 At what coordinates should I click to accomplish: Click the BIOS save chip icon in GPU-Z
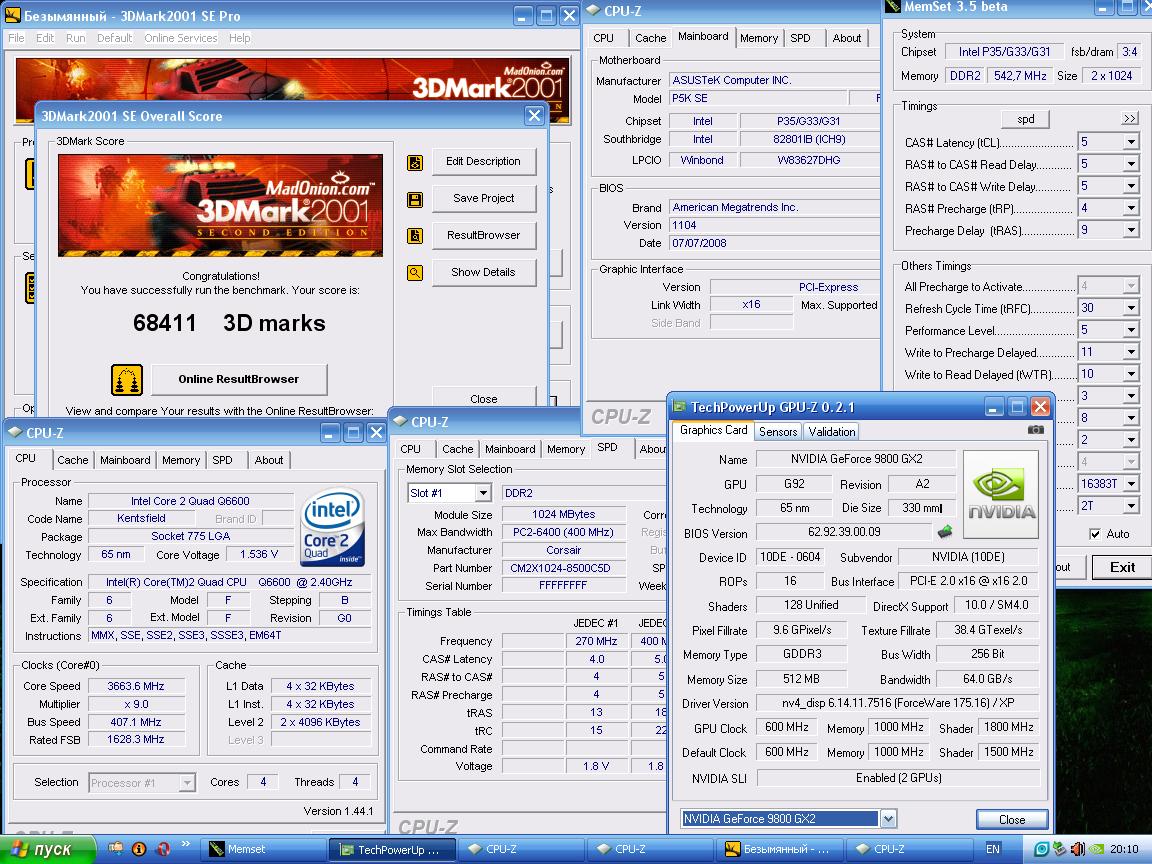[945, 530]
